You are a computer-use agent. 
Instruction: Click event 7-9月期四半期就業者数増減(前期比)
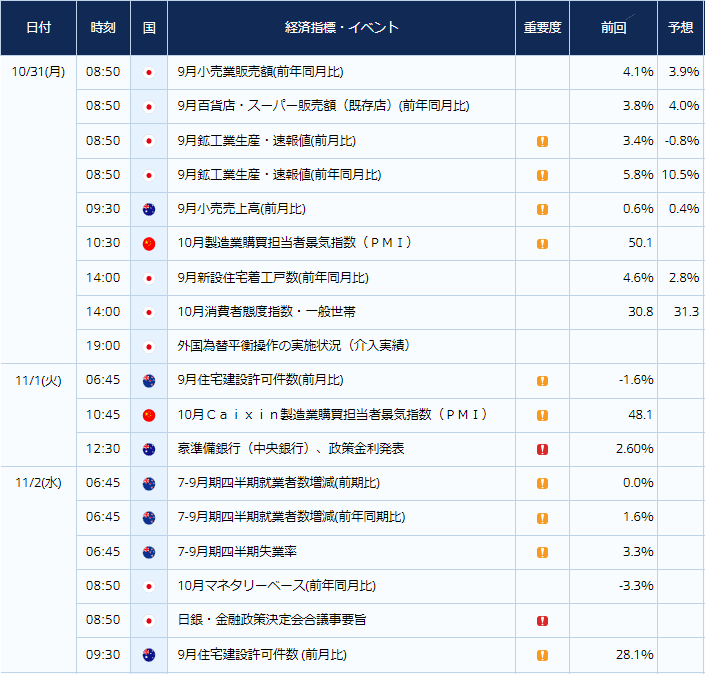(279, 483)
